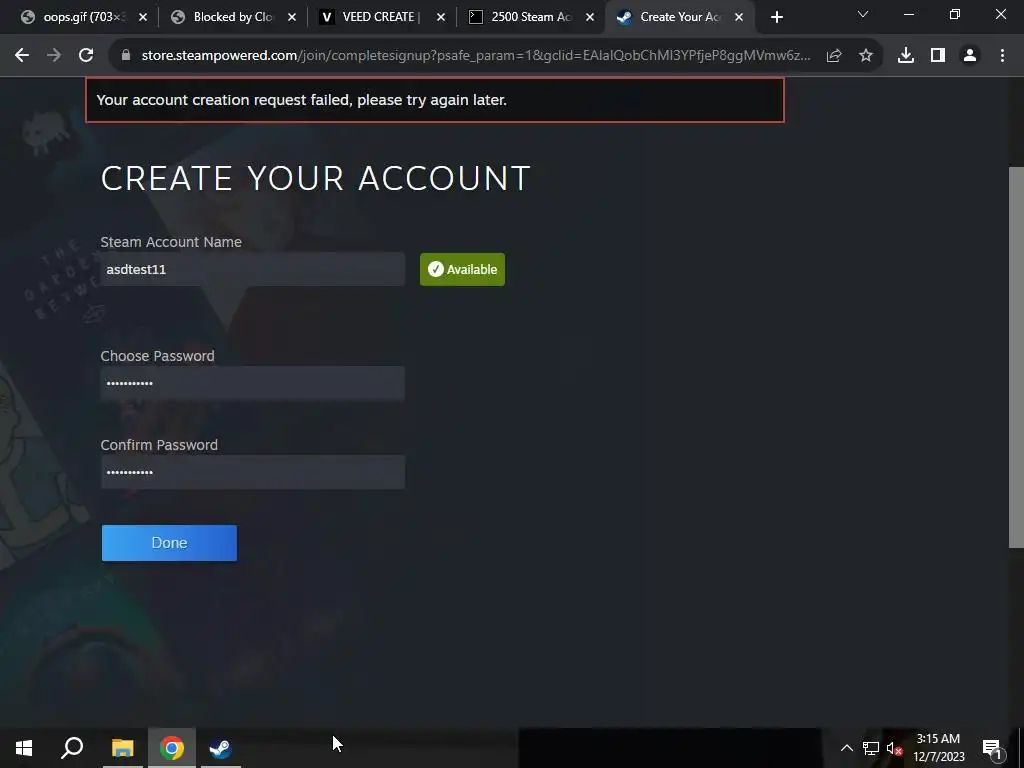Viewport: 1024px width, 768px height.
Task: Close the Create Your Account tab
Action: tap(739, 18)
